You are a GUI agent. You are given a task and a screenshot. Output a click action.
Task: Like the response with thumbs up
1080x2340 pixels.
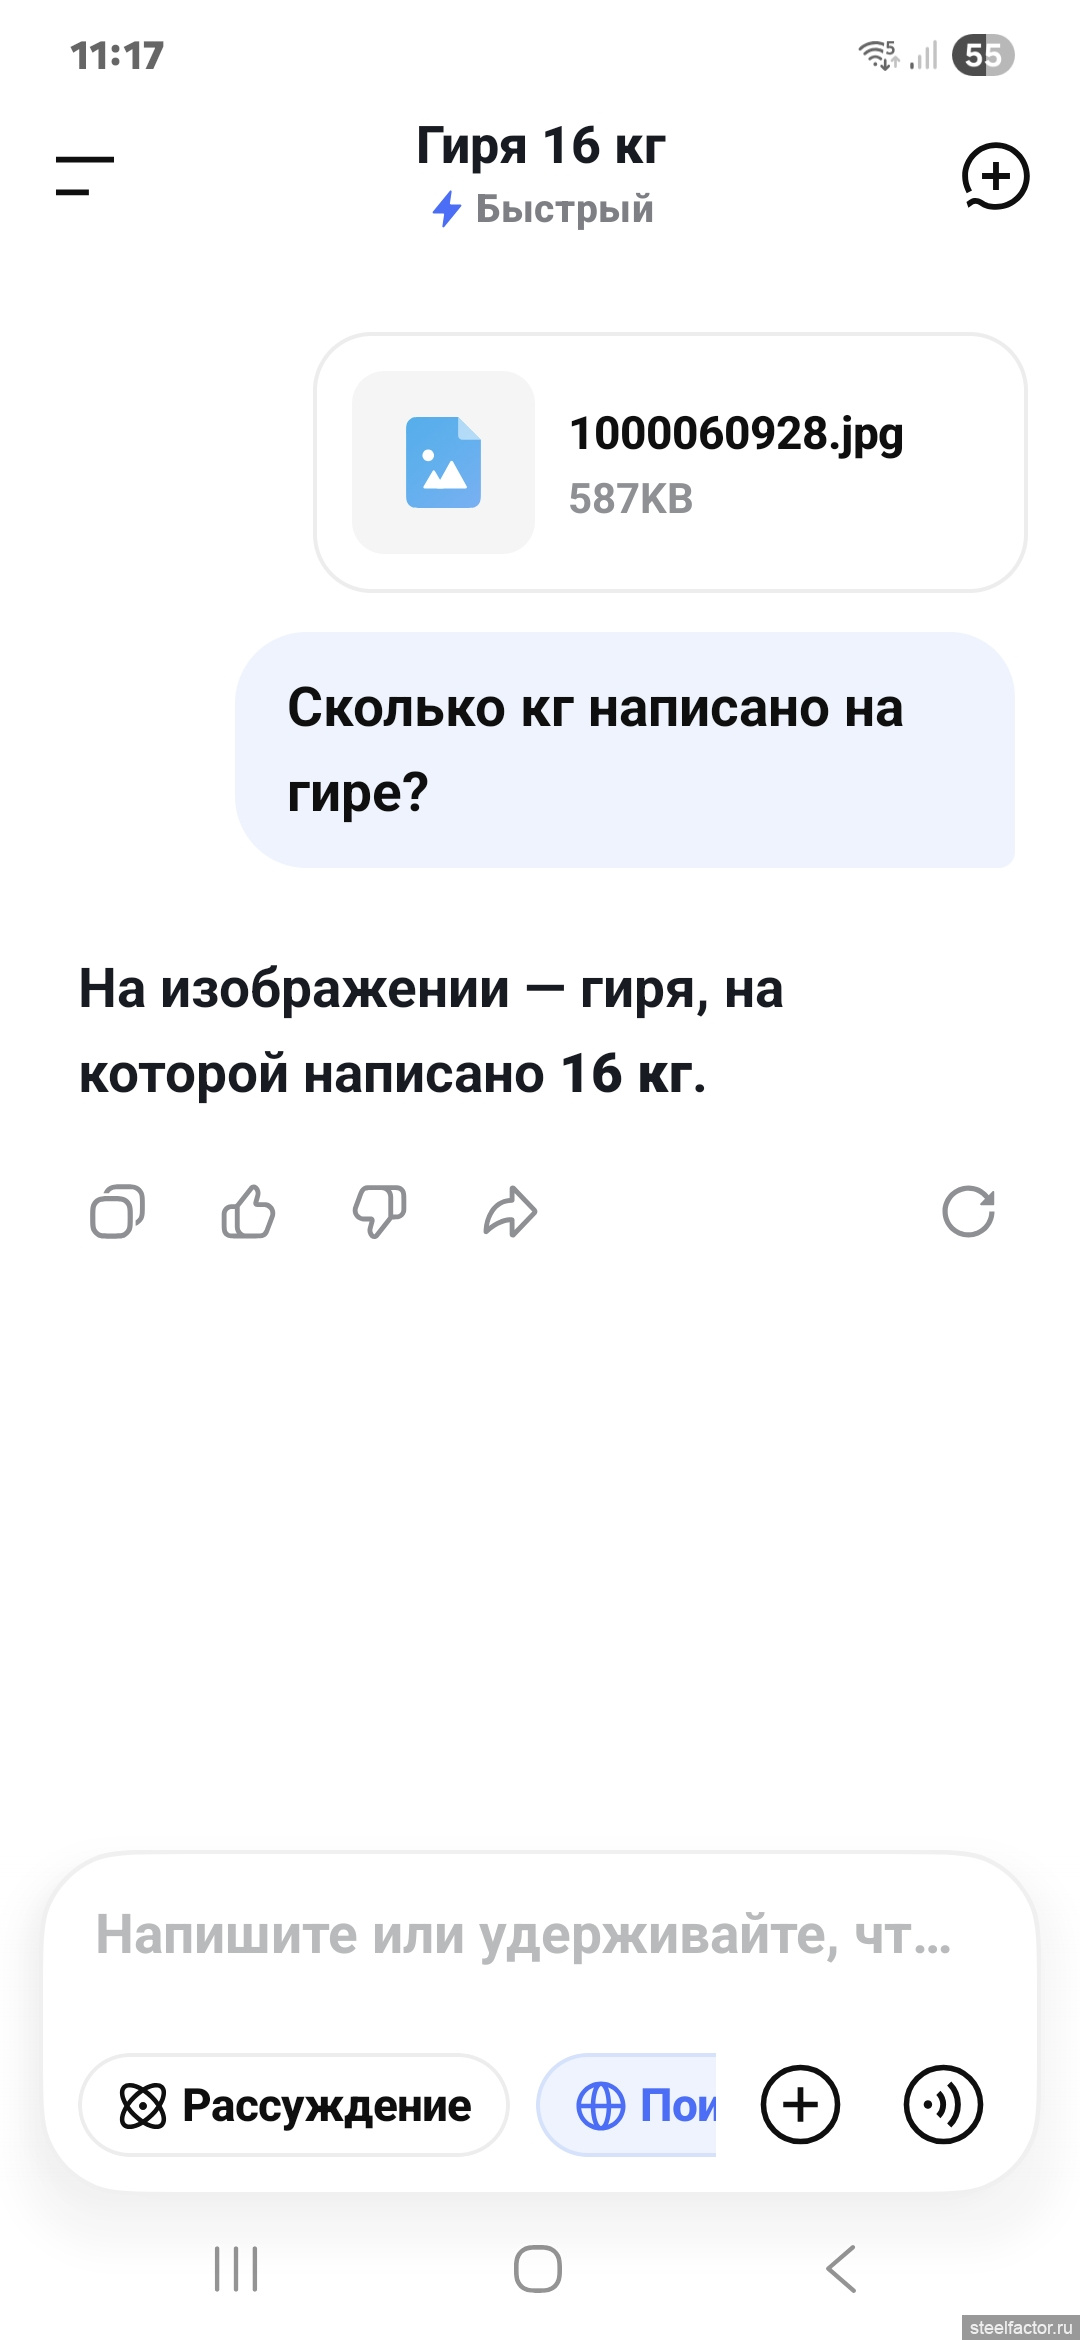coord(248,1212)
